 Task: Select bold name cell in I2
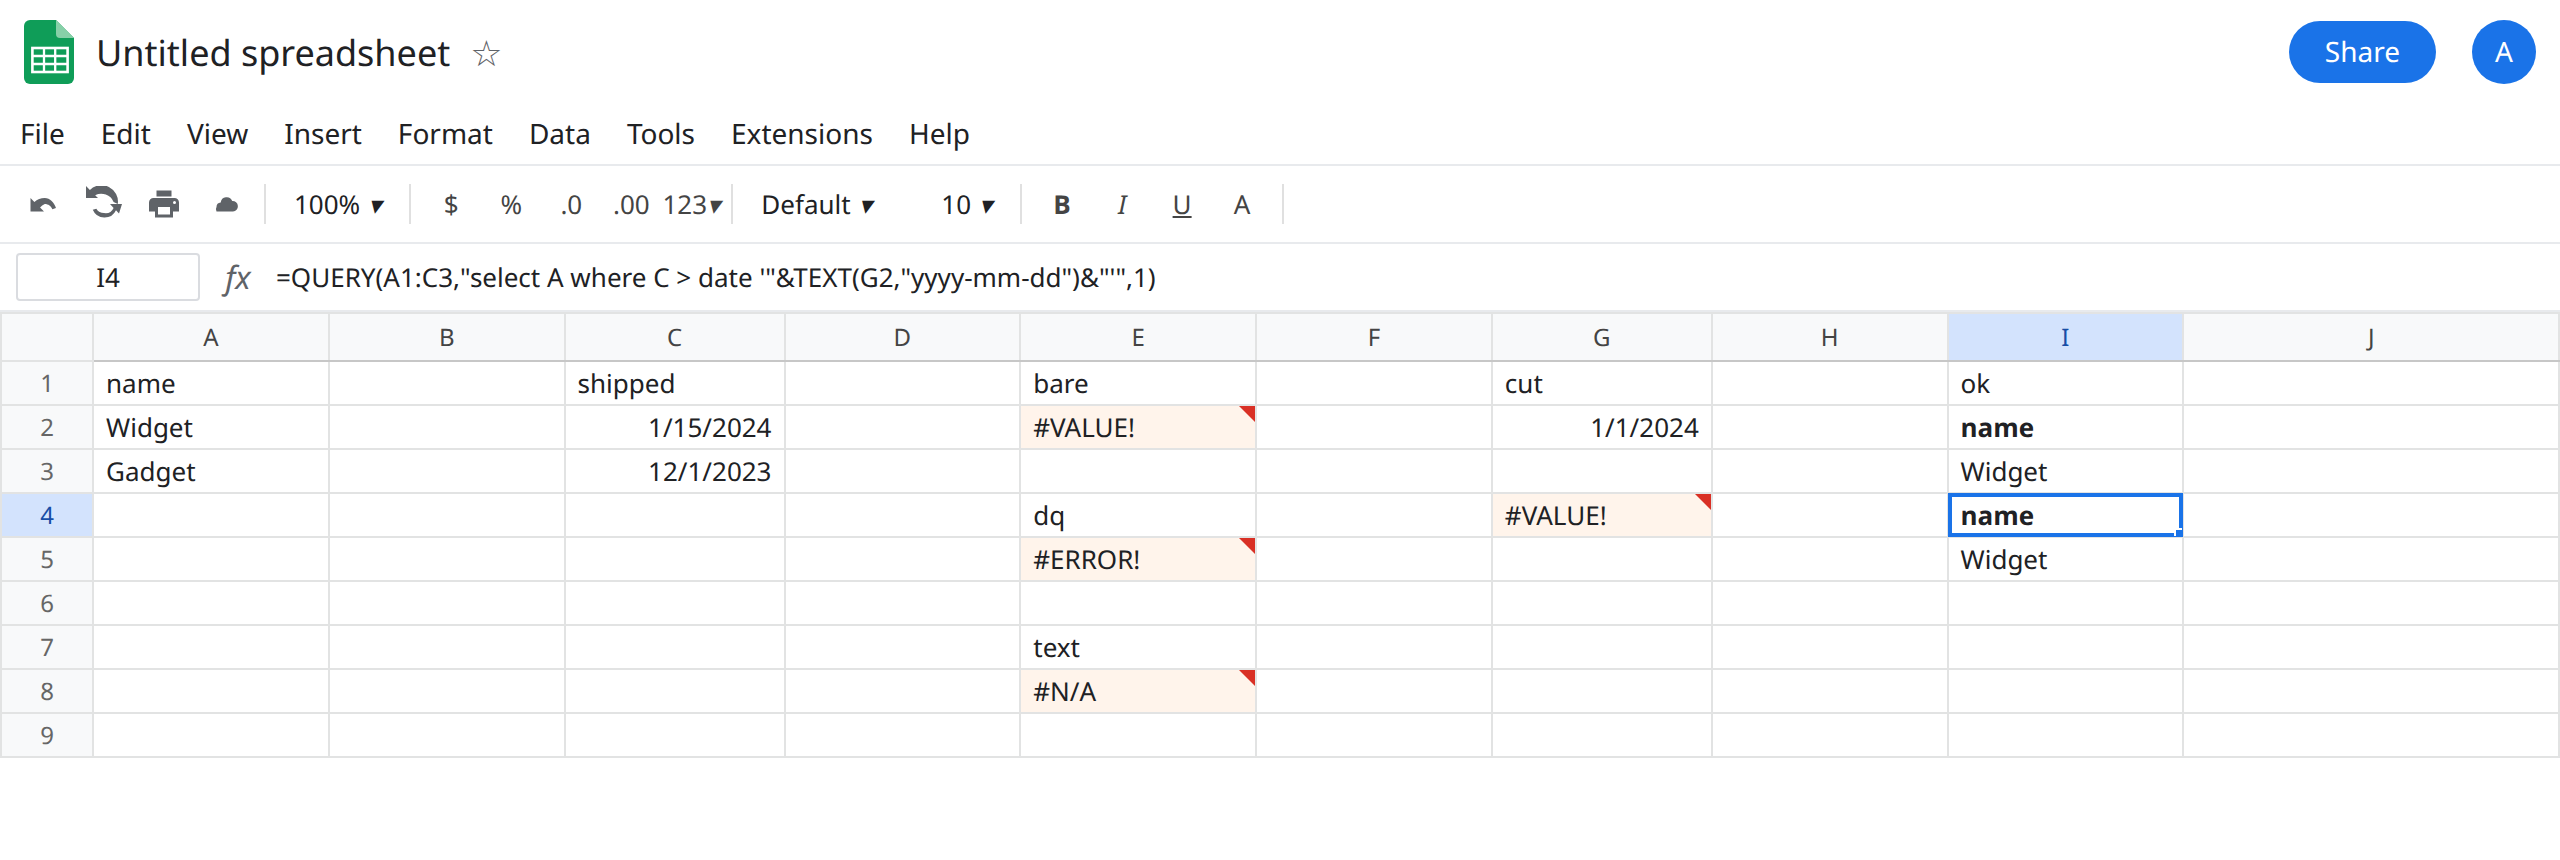coord(2065,427)
